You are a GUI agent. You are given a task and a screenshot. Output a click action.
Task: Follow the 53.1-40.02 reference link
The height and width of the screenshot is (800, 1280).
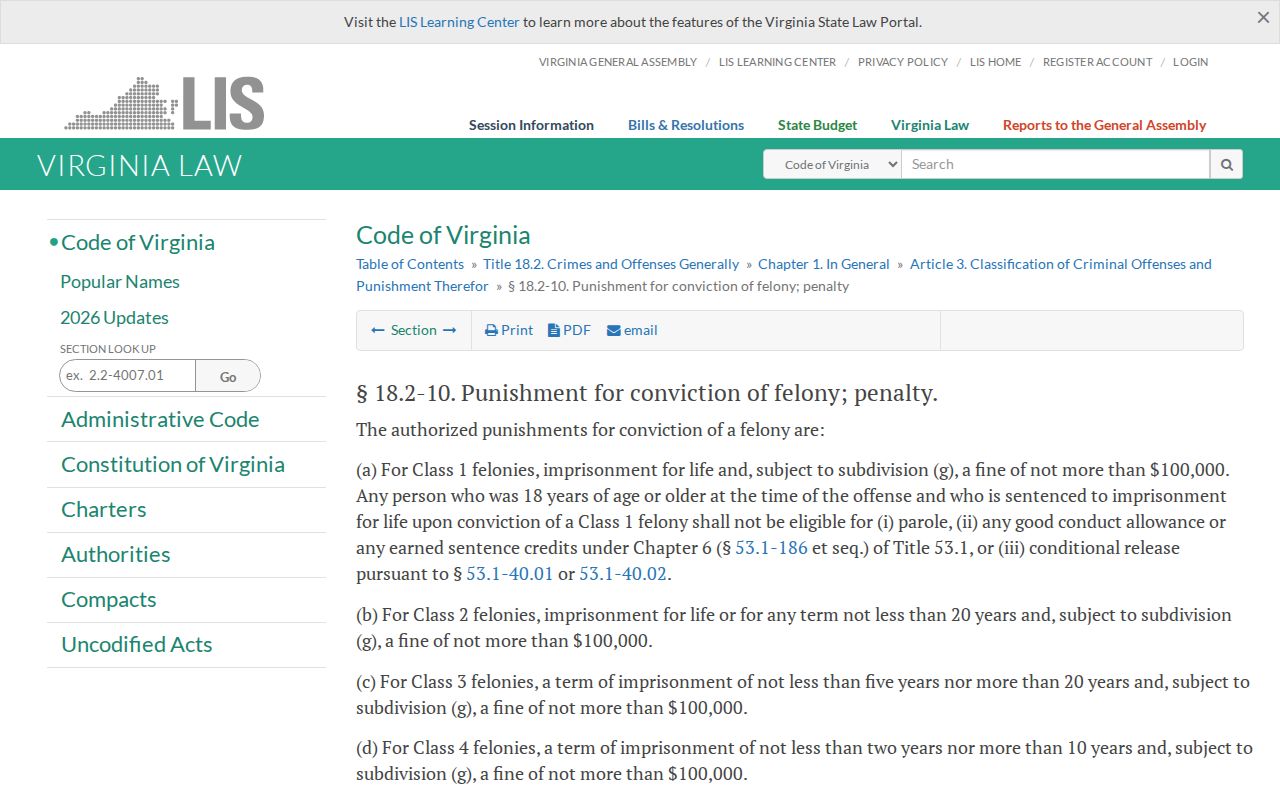coord(623,574)
